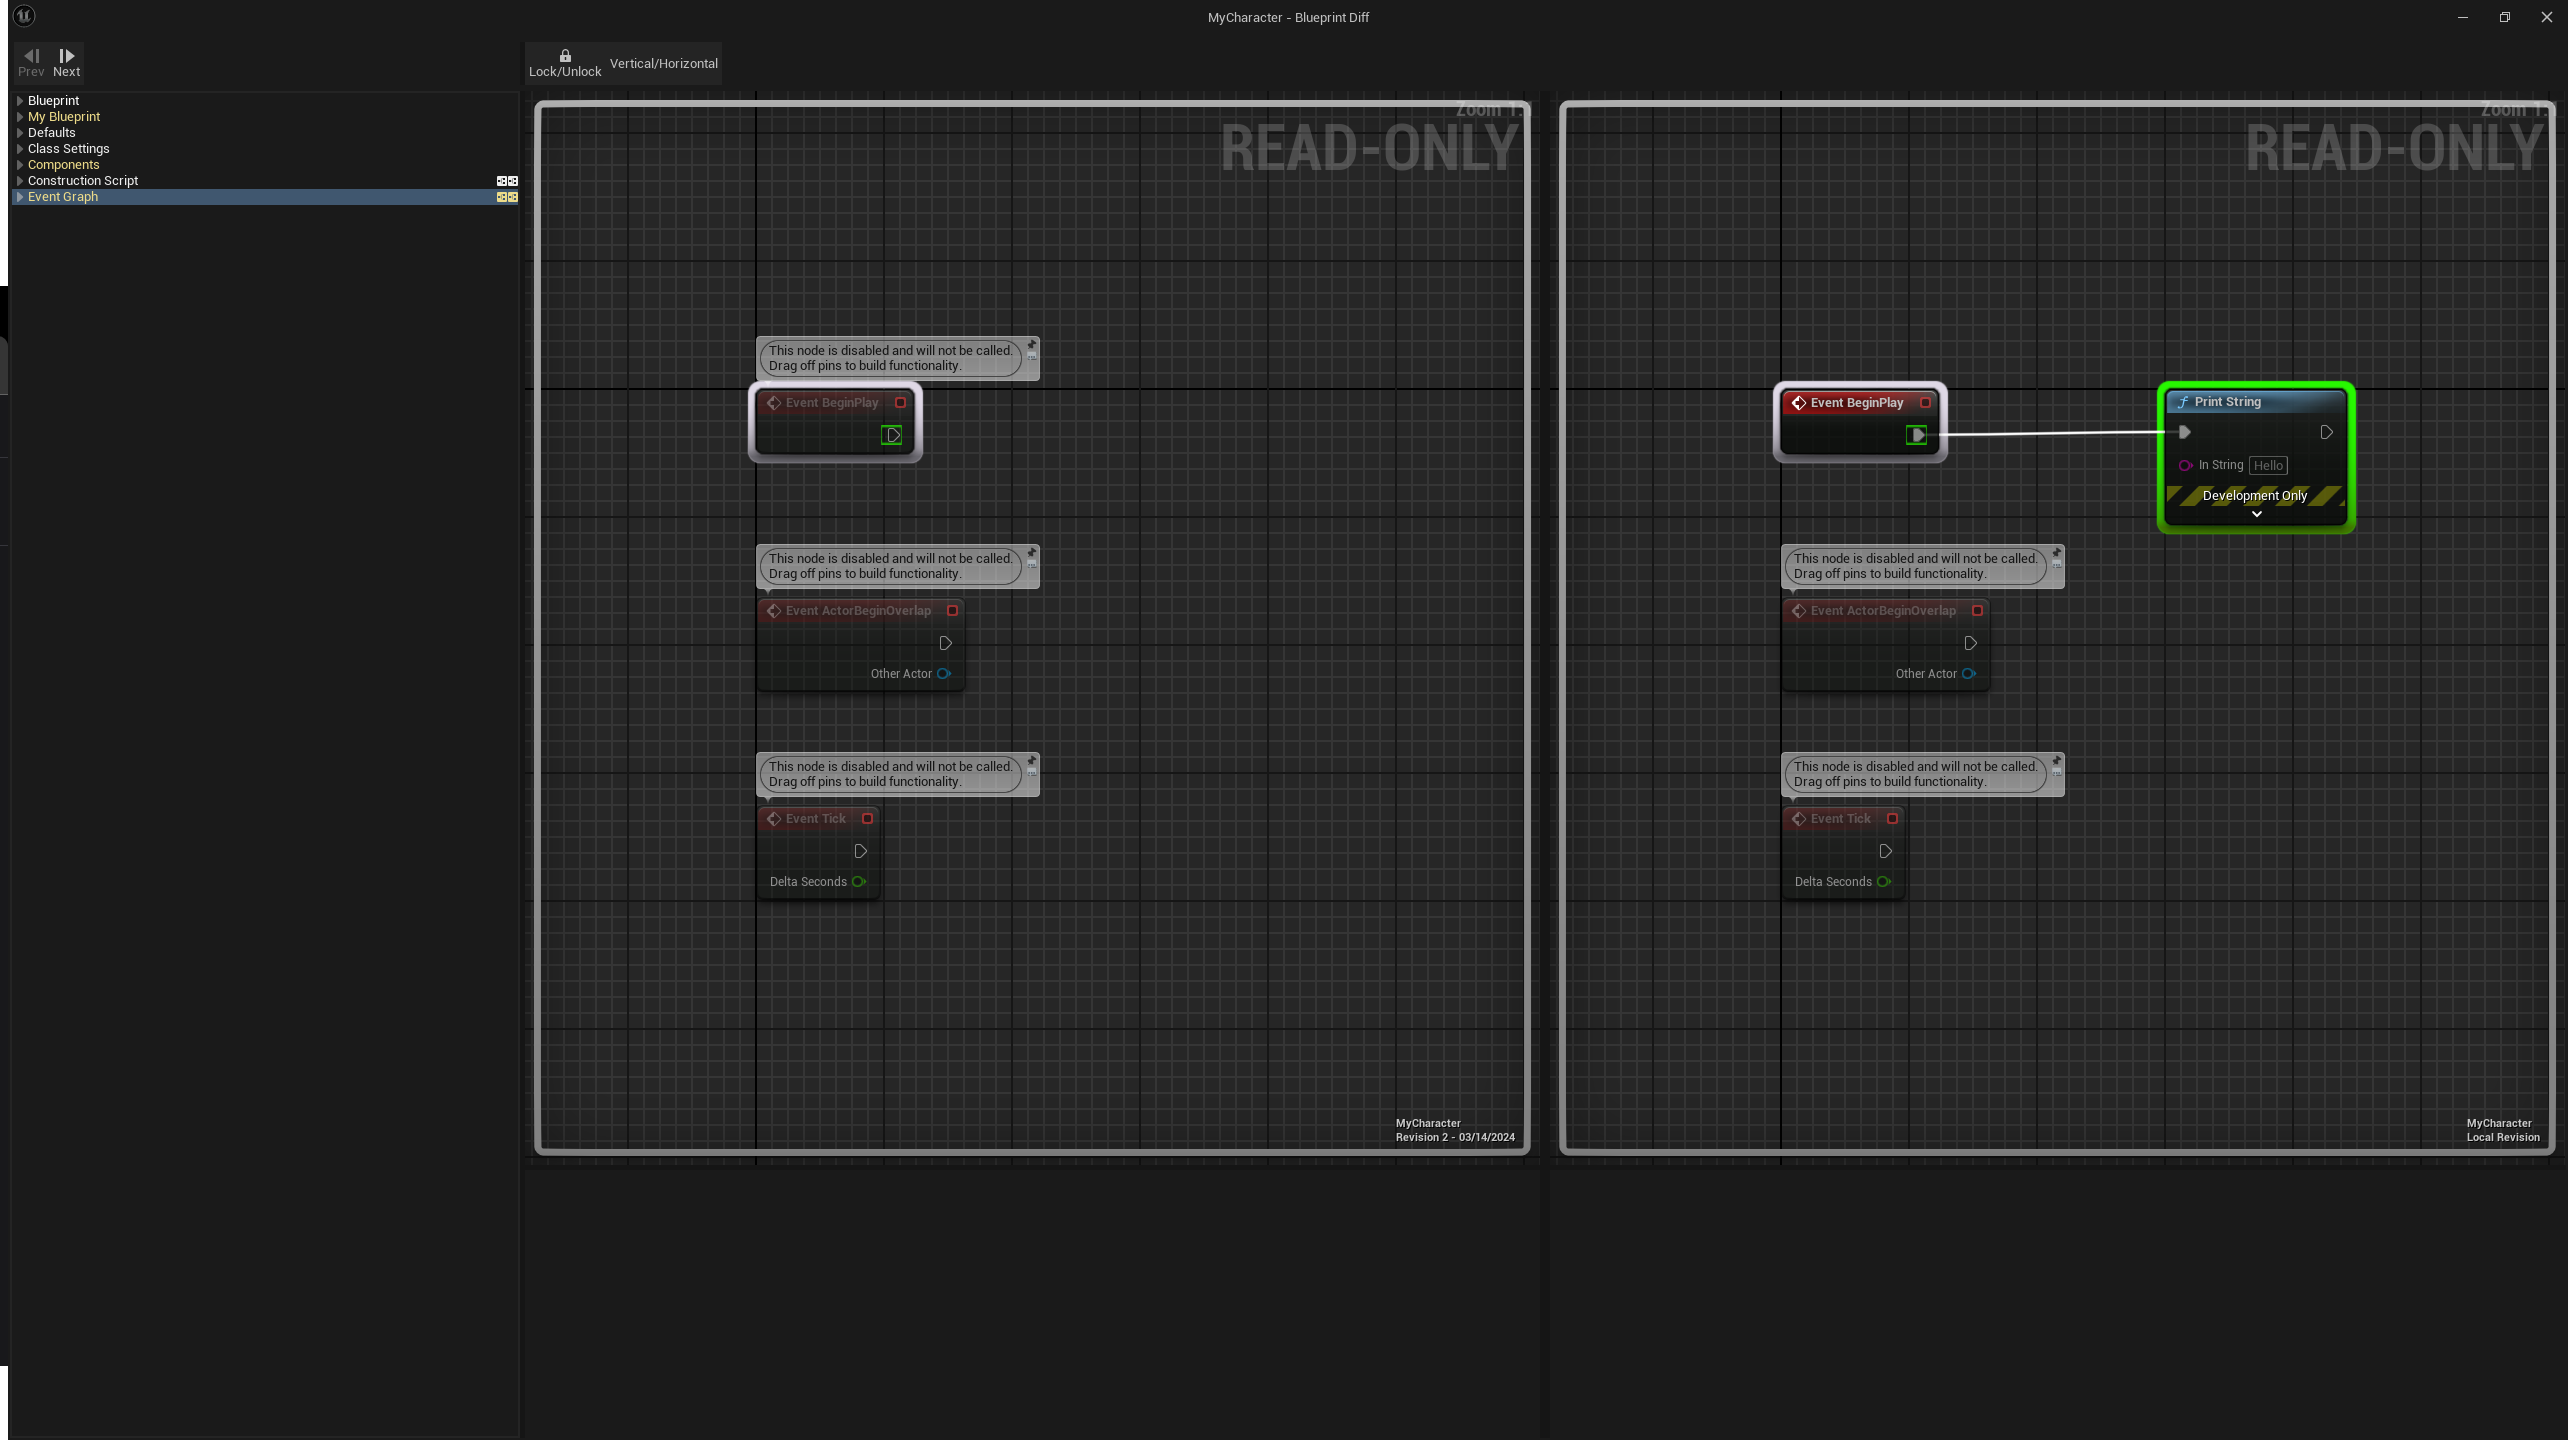Pin ActorBeginOverlap comment bubble in right graph
This screenshot has height=1440, width=2568.
pyautogui.click(x=2057, y=553)
